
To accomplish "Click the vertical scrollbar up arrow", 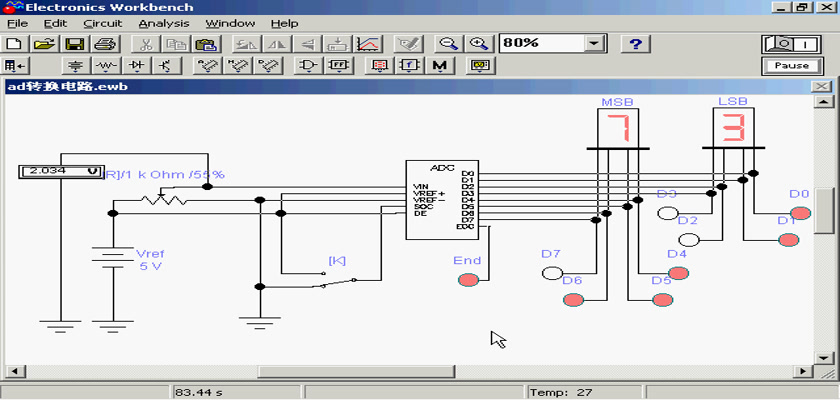I will (823, 102).
